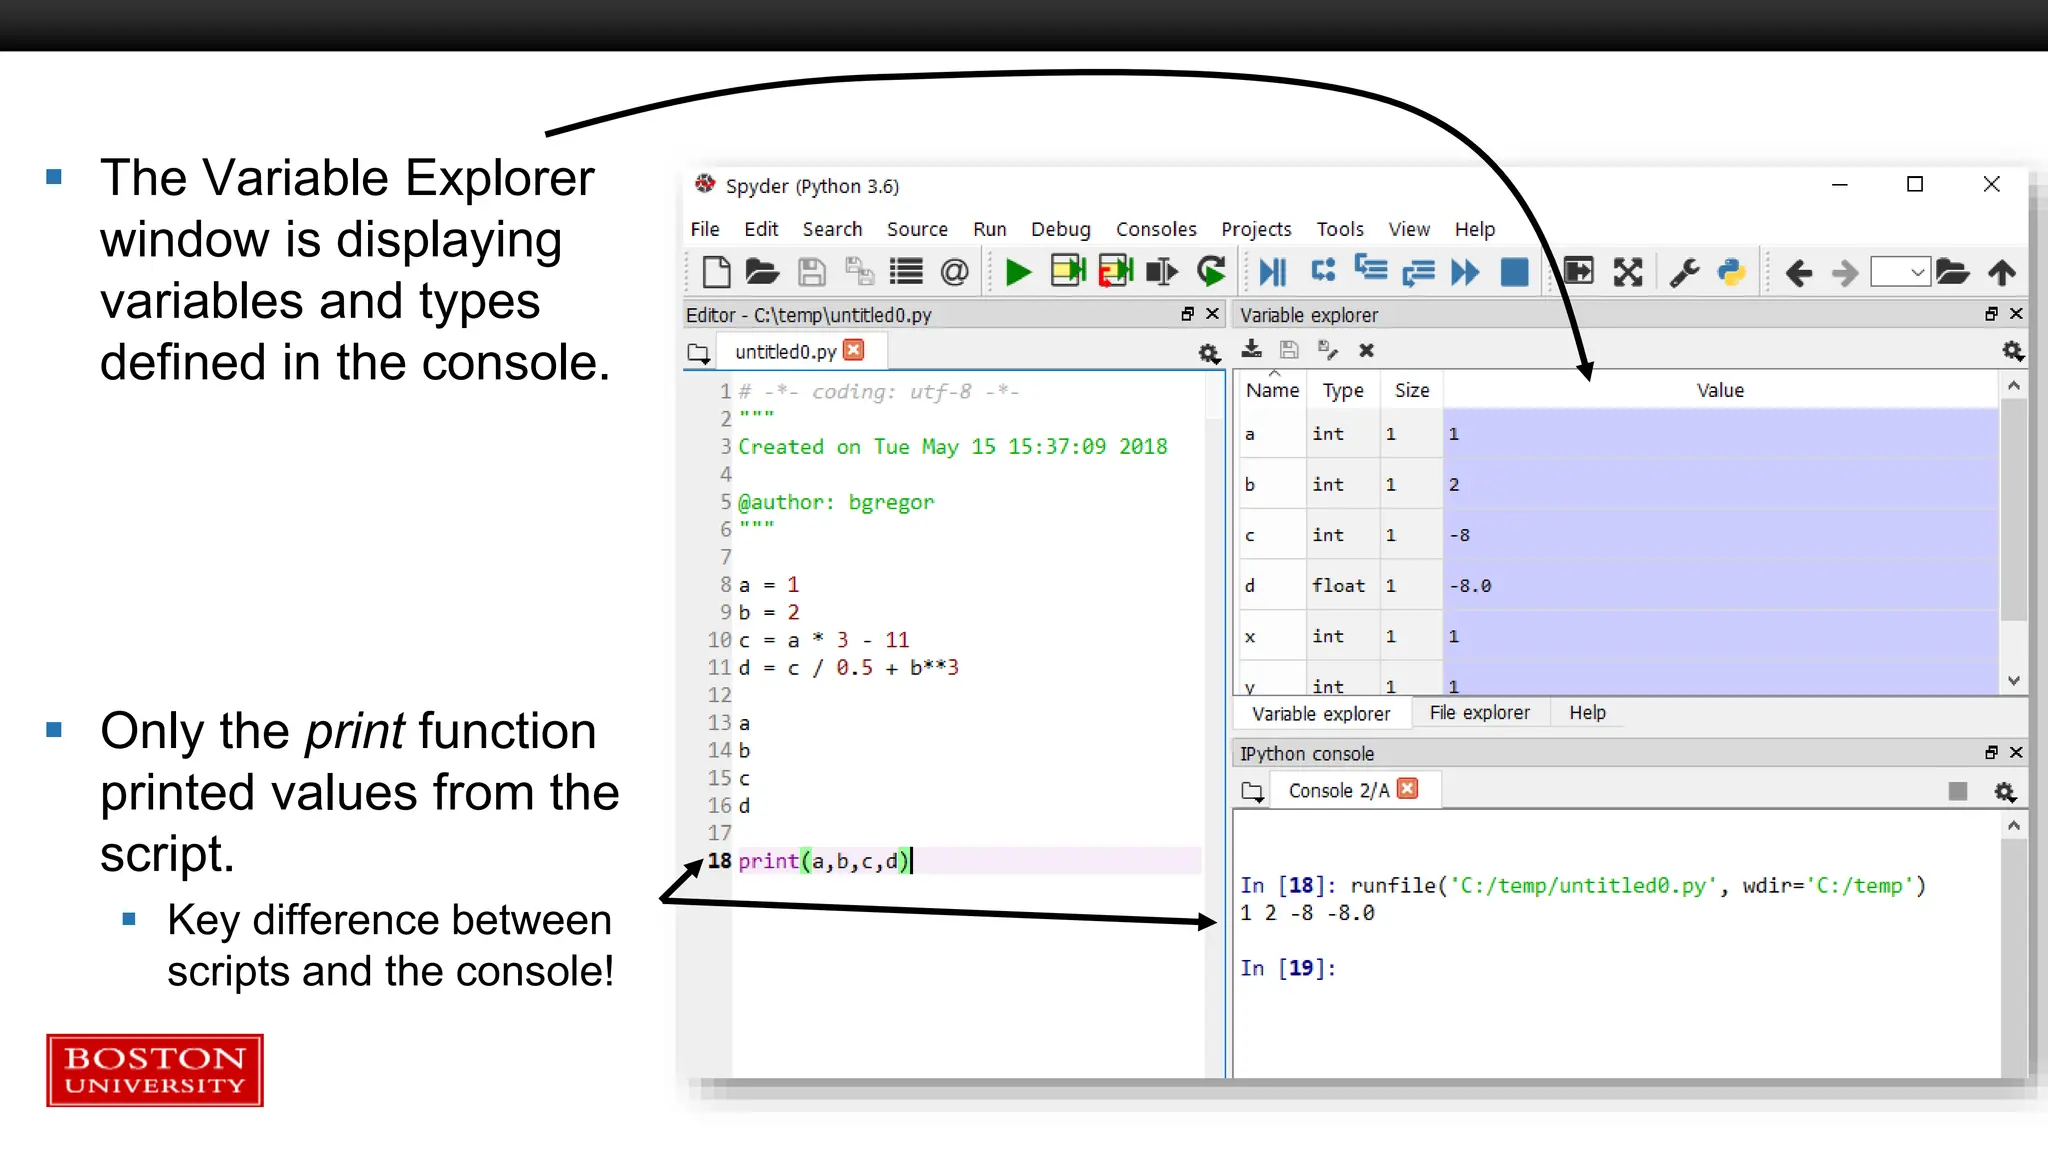2048x1152 pixels.
Task: Open Preferences via wrench icon
Action: click(1684, 272)
